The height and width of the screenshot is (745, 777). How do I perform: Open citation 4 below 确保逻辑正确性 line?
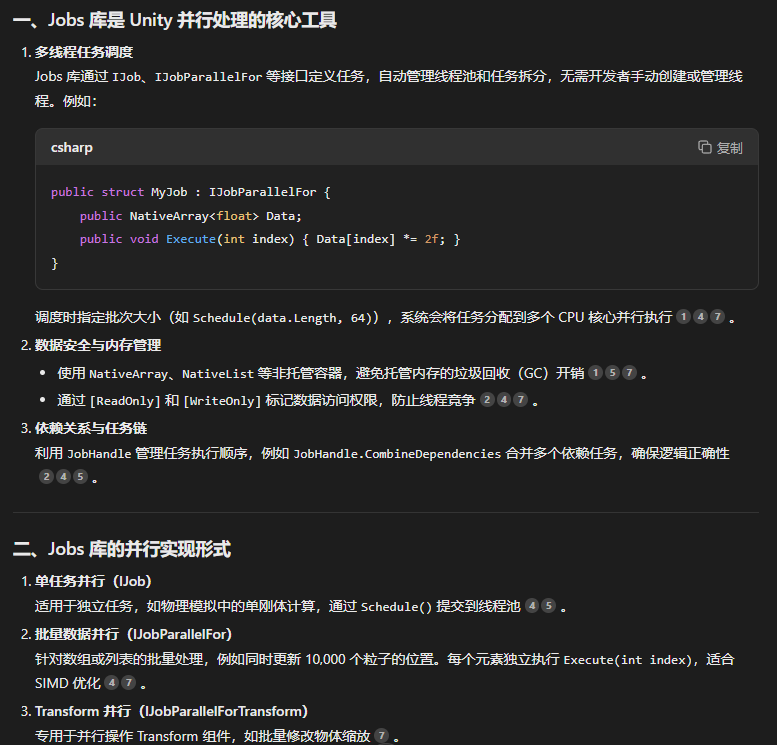click(x=63, y=477)
